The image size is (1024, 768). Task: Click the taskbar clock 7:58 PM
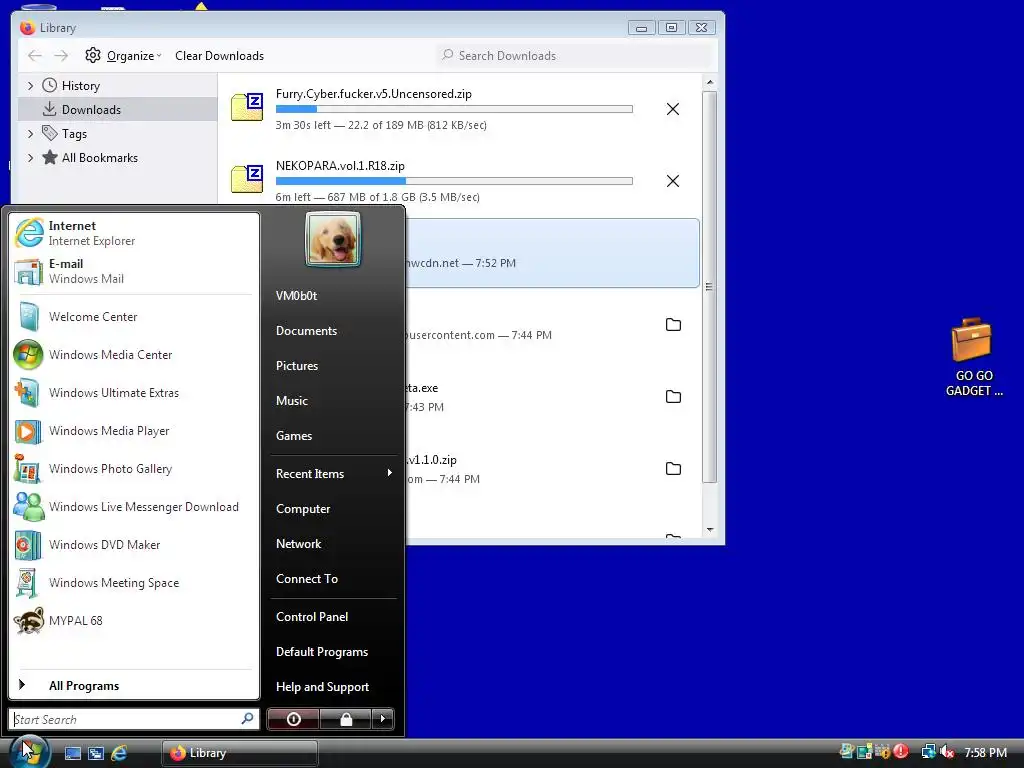(x=985, y=752)
